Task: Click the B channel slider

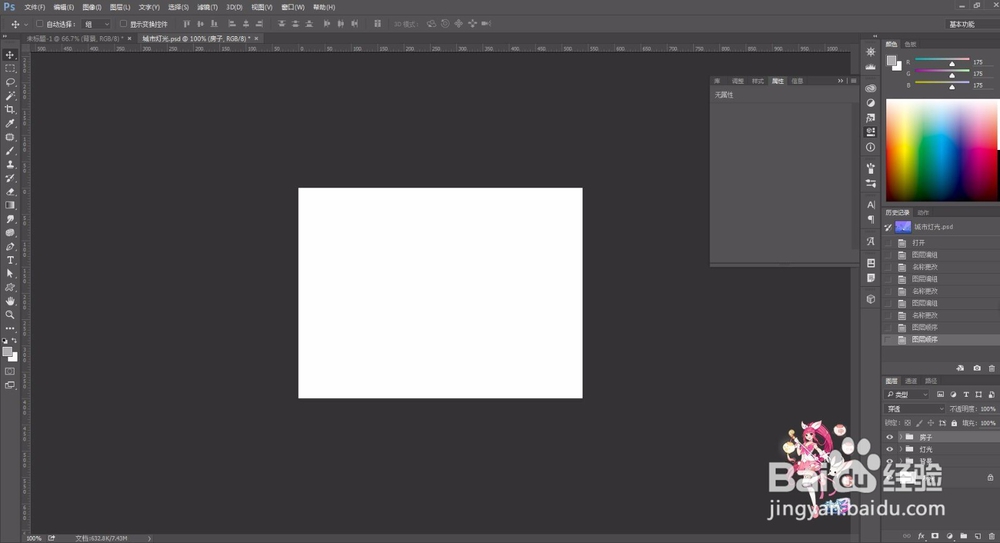Action: pos(943,85)
